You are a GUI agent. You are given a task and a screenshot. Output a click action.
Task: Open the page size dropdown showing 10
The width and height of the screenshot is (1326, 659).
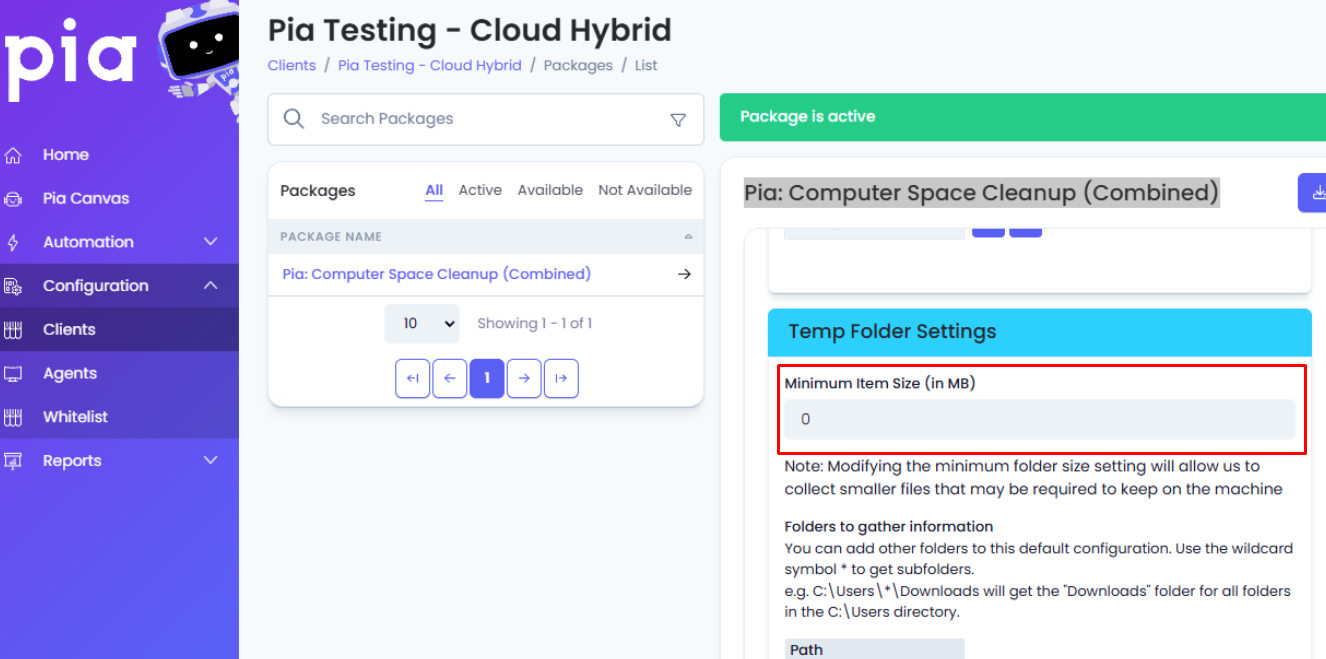422,324
